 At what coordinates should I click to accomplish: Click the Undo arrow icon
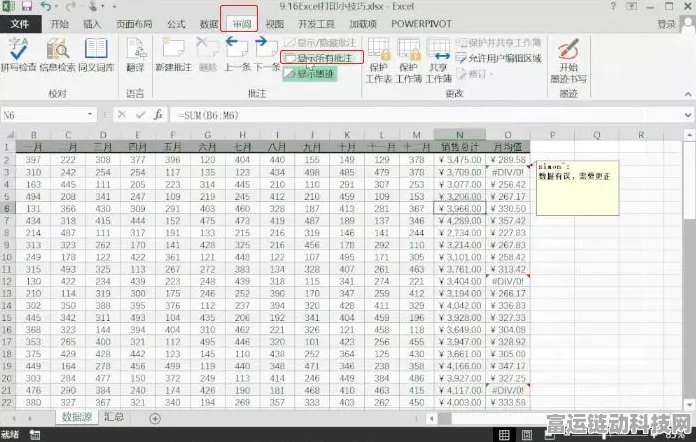click(46, 6)
